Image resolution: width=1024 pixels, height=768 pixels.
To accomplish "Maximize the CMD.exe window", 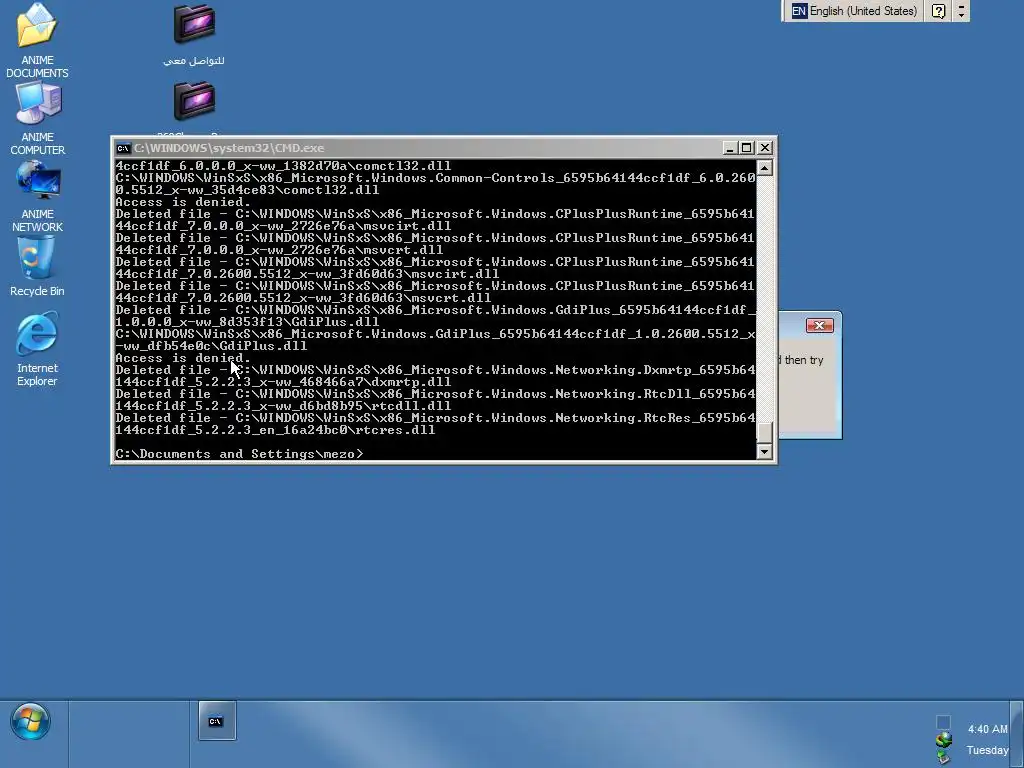I will click(x=746, y=148).
